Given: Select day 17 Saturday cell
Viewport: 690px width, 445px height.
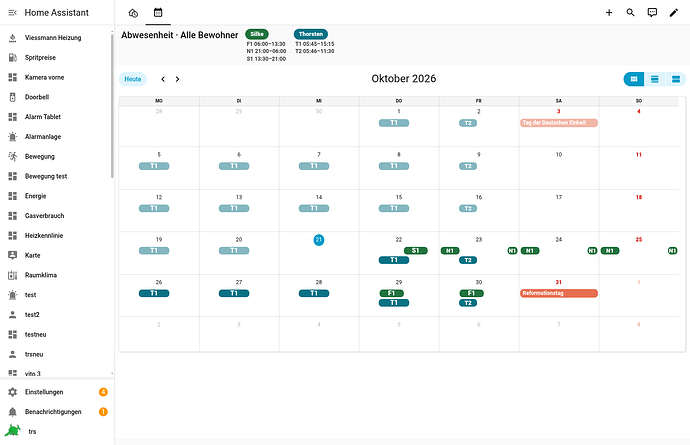Looking at the screenshot, I should tap(559, 210).
